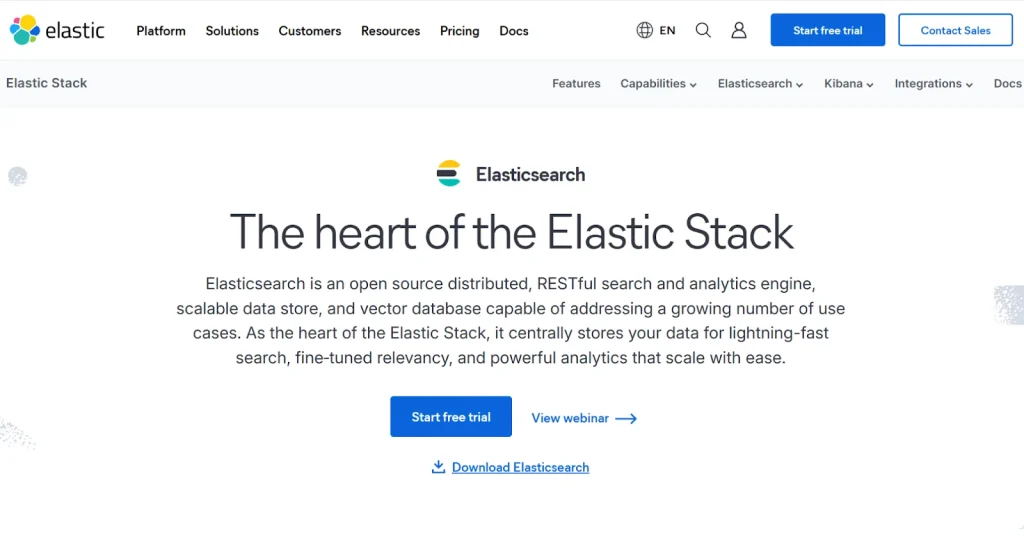Click the Elastic logo in header
Screen dimensions: 1024x540
pyautogui.click(x=57, y=30)
